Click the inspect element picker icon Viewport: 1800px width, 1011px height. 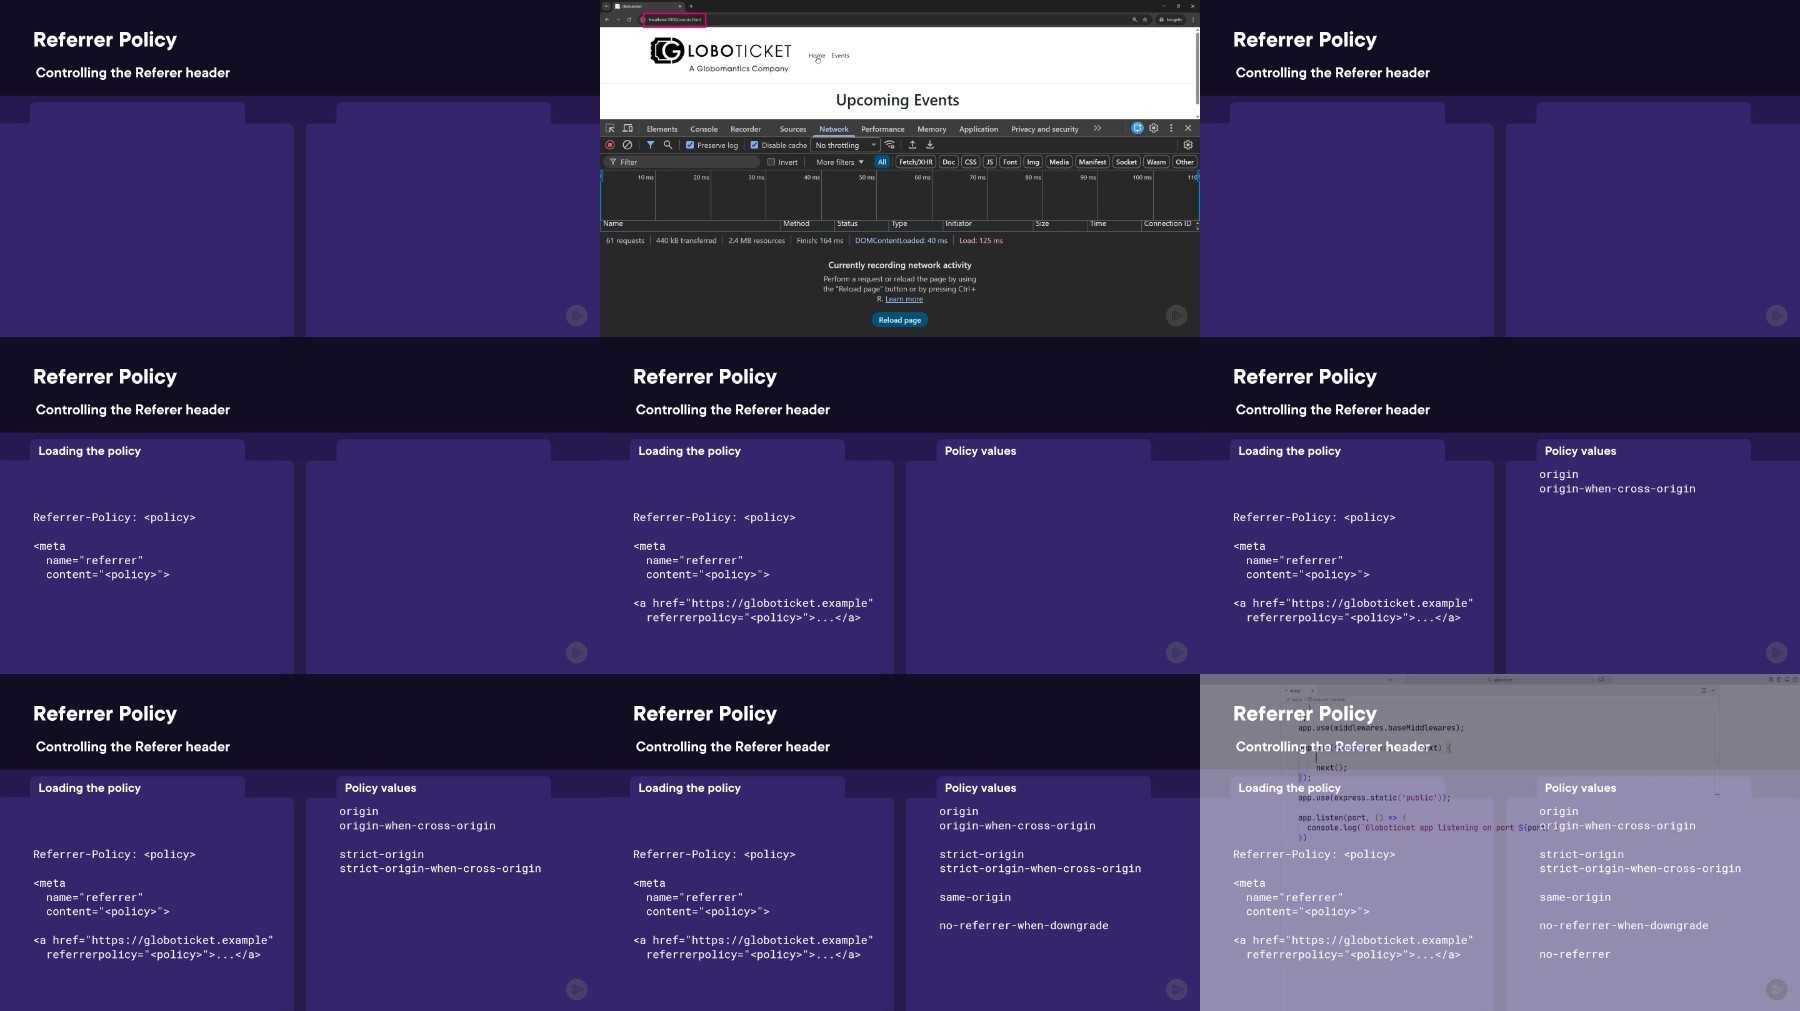click(x=610, y=129)
